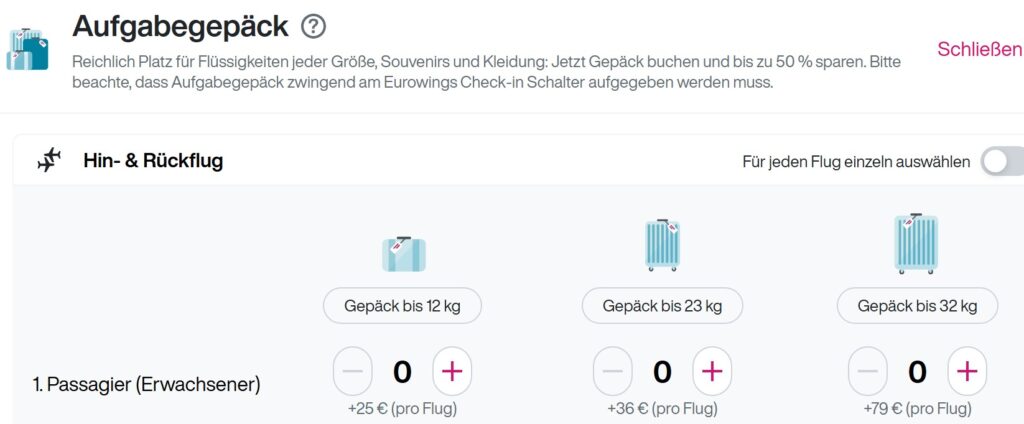Click the Gepäck bis 32 kg pill
Image resolution: width=1024 pixels, height=424 pixels.
click(918, 306)
